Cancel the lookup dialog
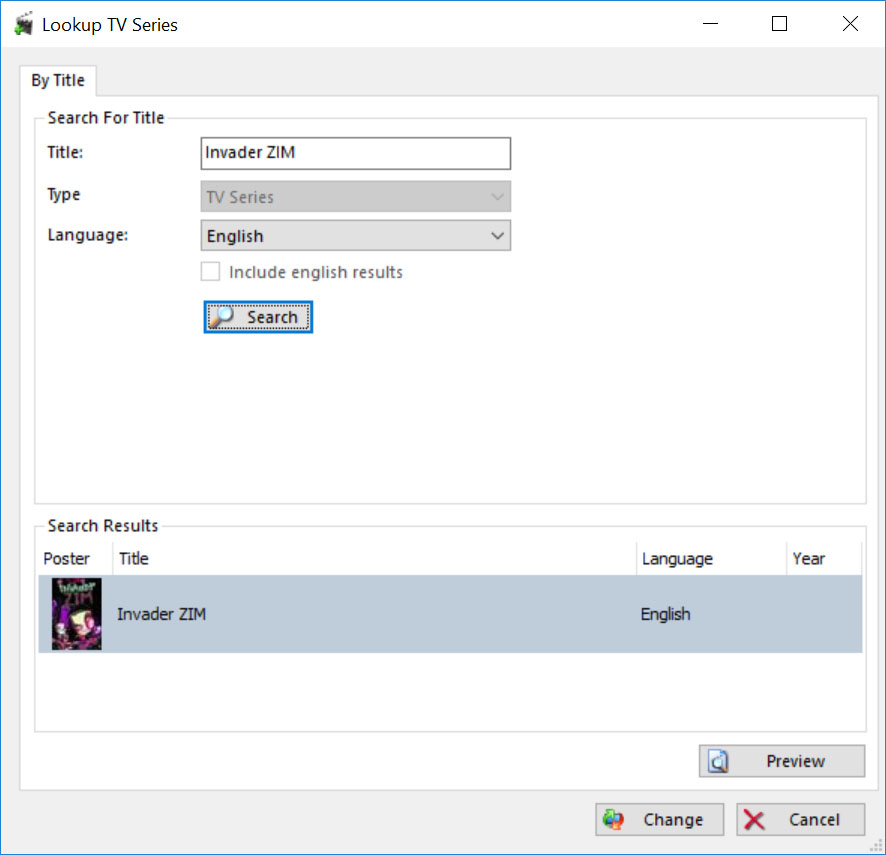 pos(801,819)
